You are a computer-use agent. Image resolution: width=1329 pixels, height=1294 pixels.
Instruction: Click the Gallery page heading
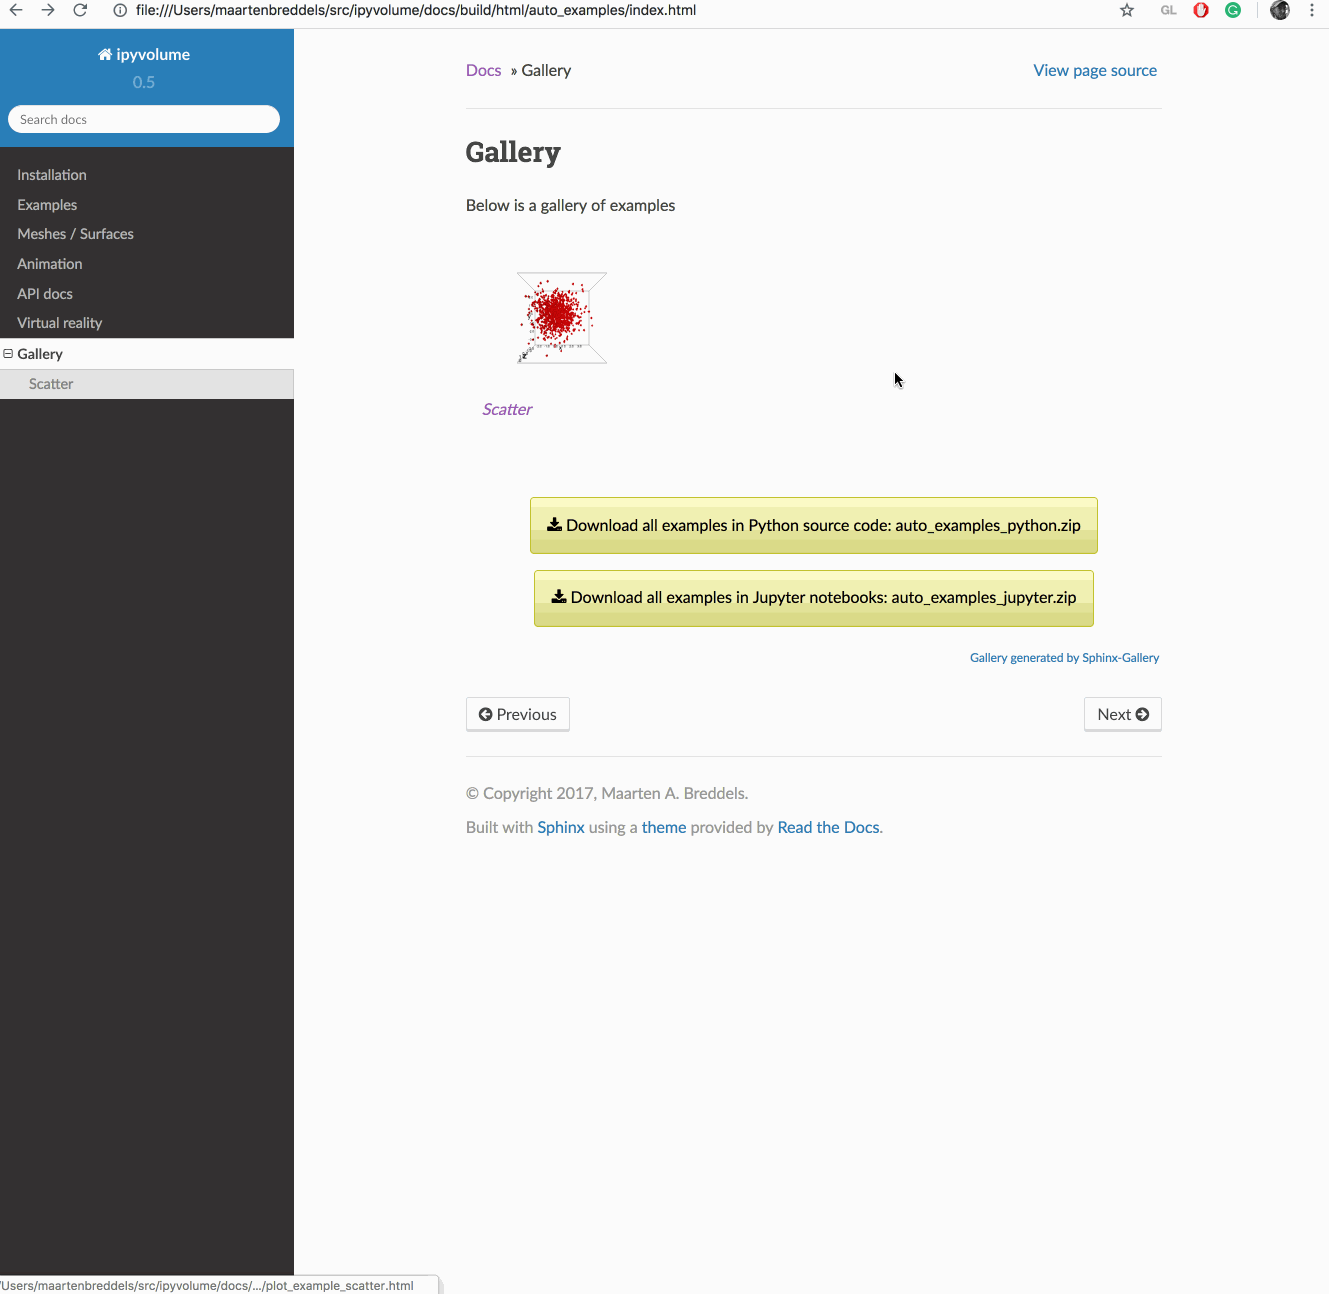coord(513,152)
